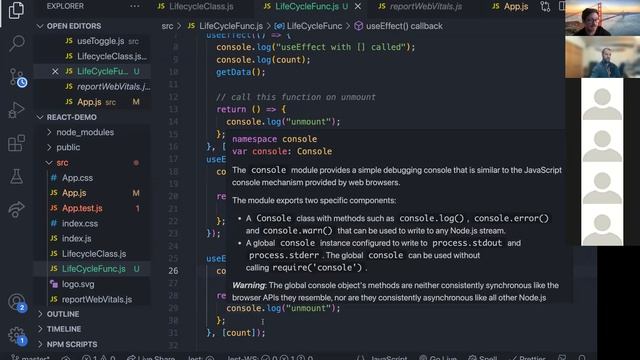The image size is (640, 360).
Task: Open the Testing flask view
Action: (x=16, y=176)
